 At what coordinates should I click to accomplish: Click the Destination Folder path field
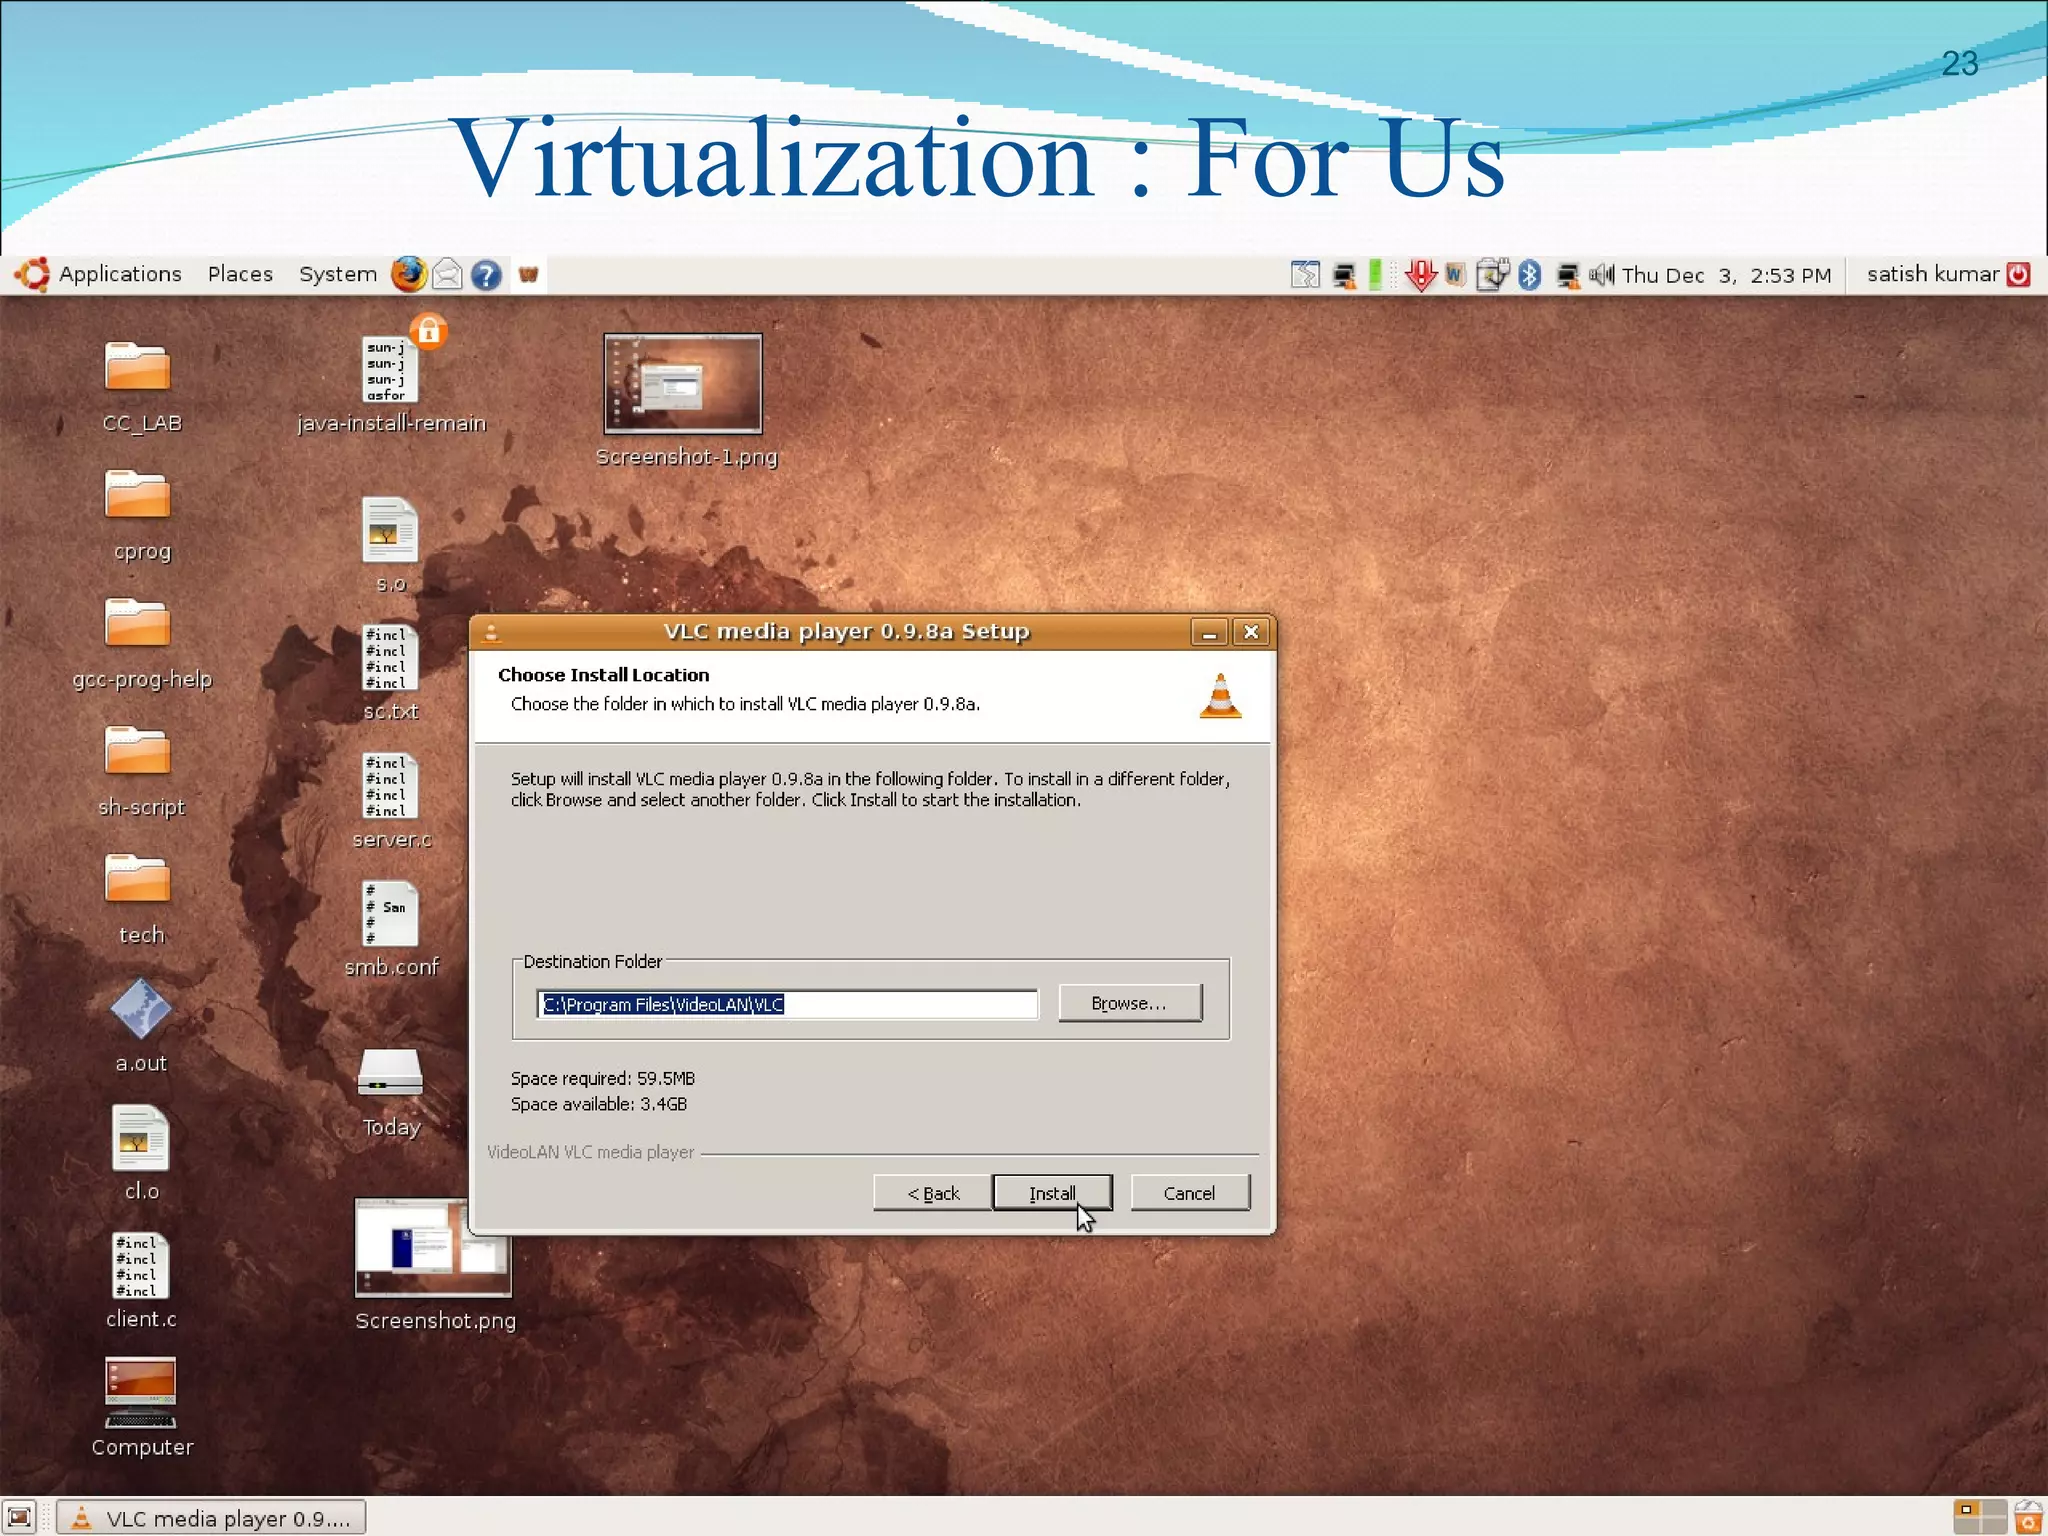point(788,1004)
